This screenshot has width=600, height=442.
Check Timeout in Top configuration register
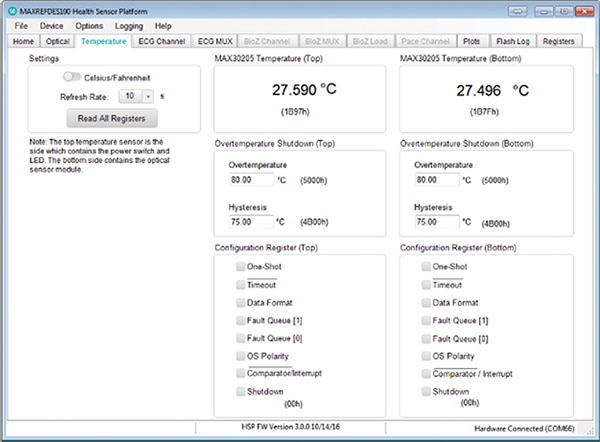click(x=241, y=285)
